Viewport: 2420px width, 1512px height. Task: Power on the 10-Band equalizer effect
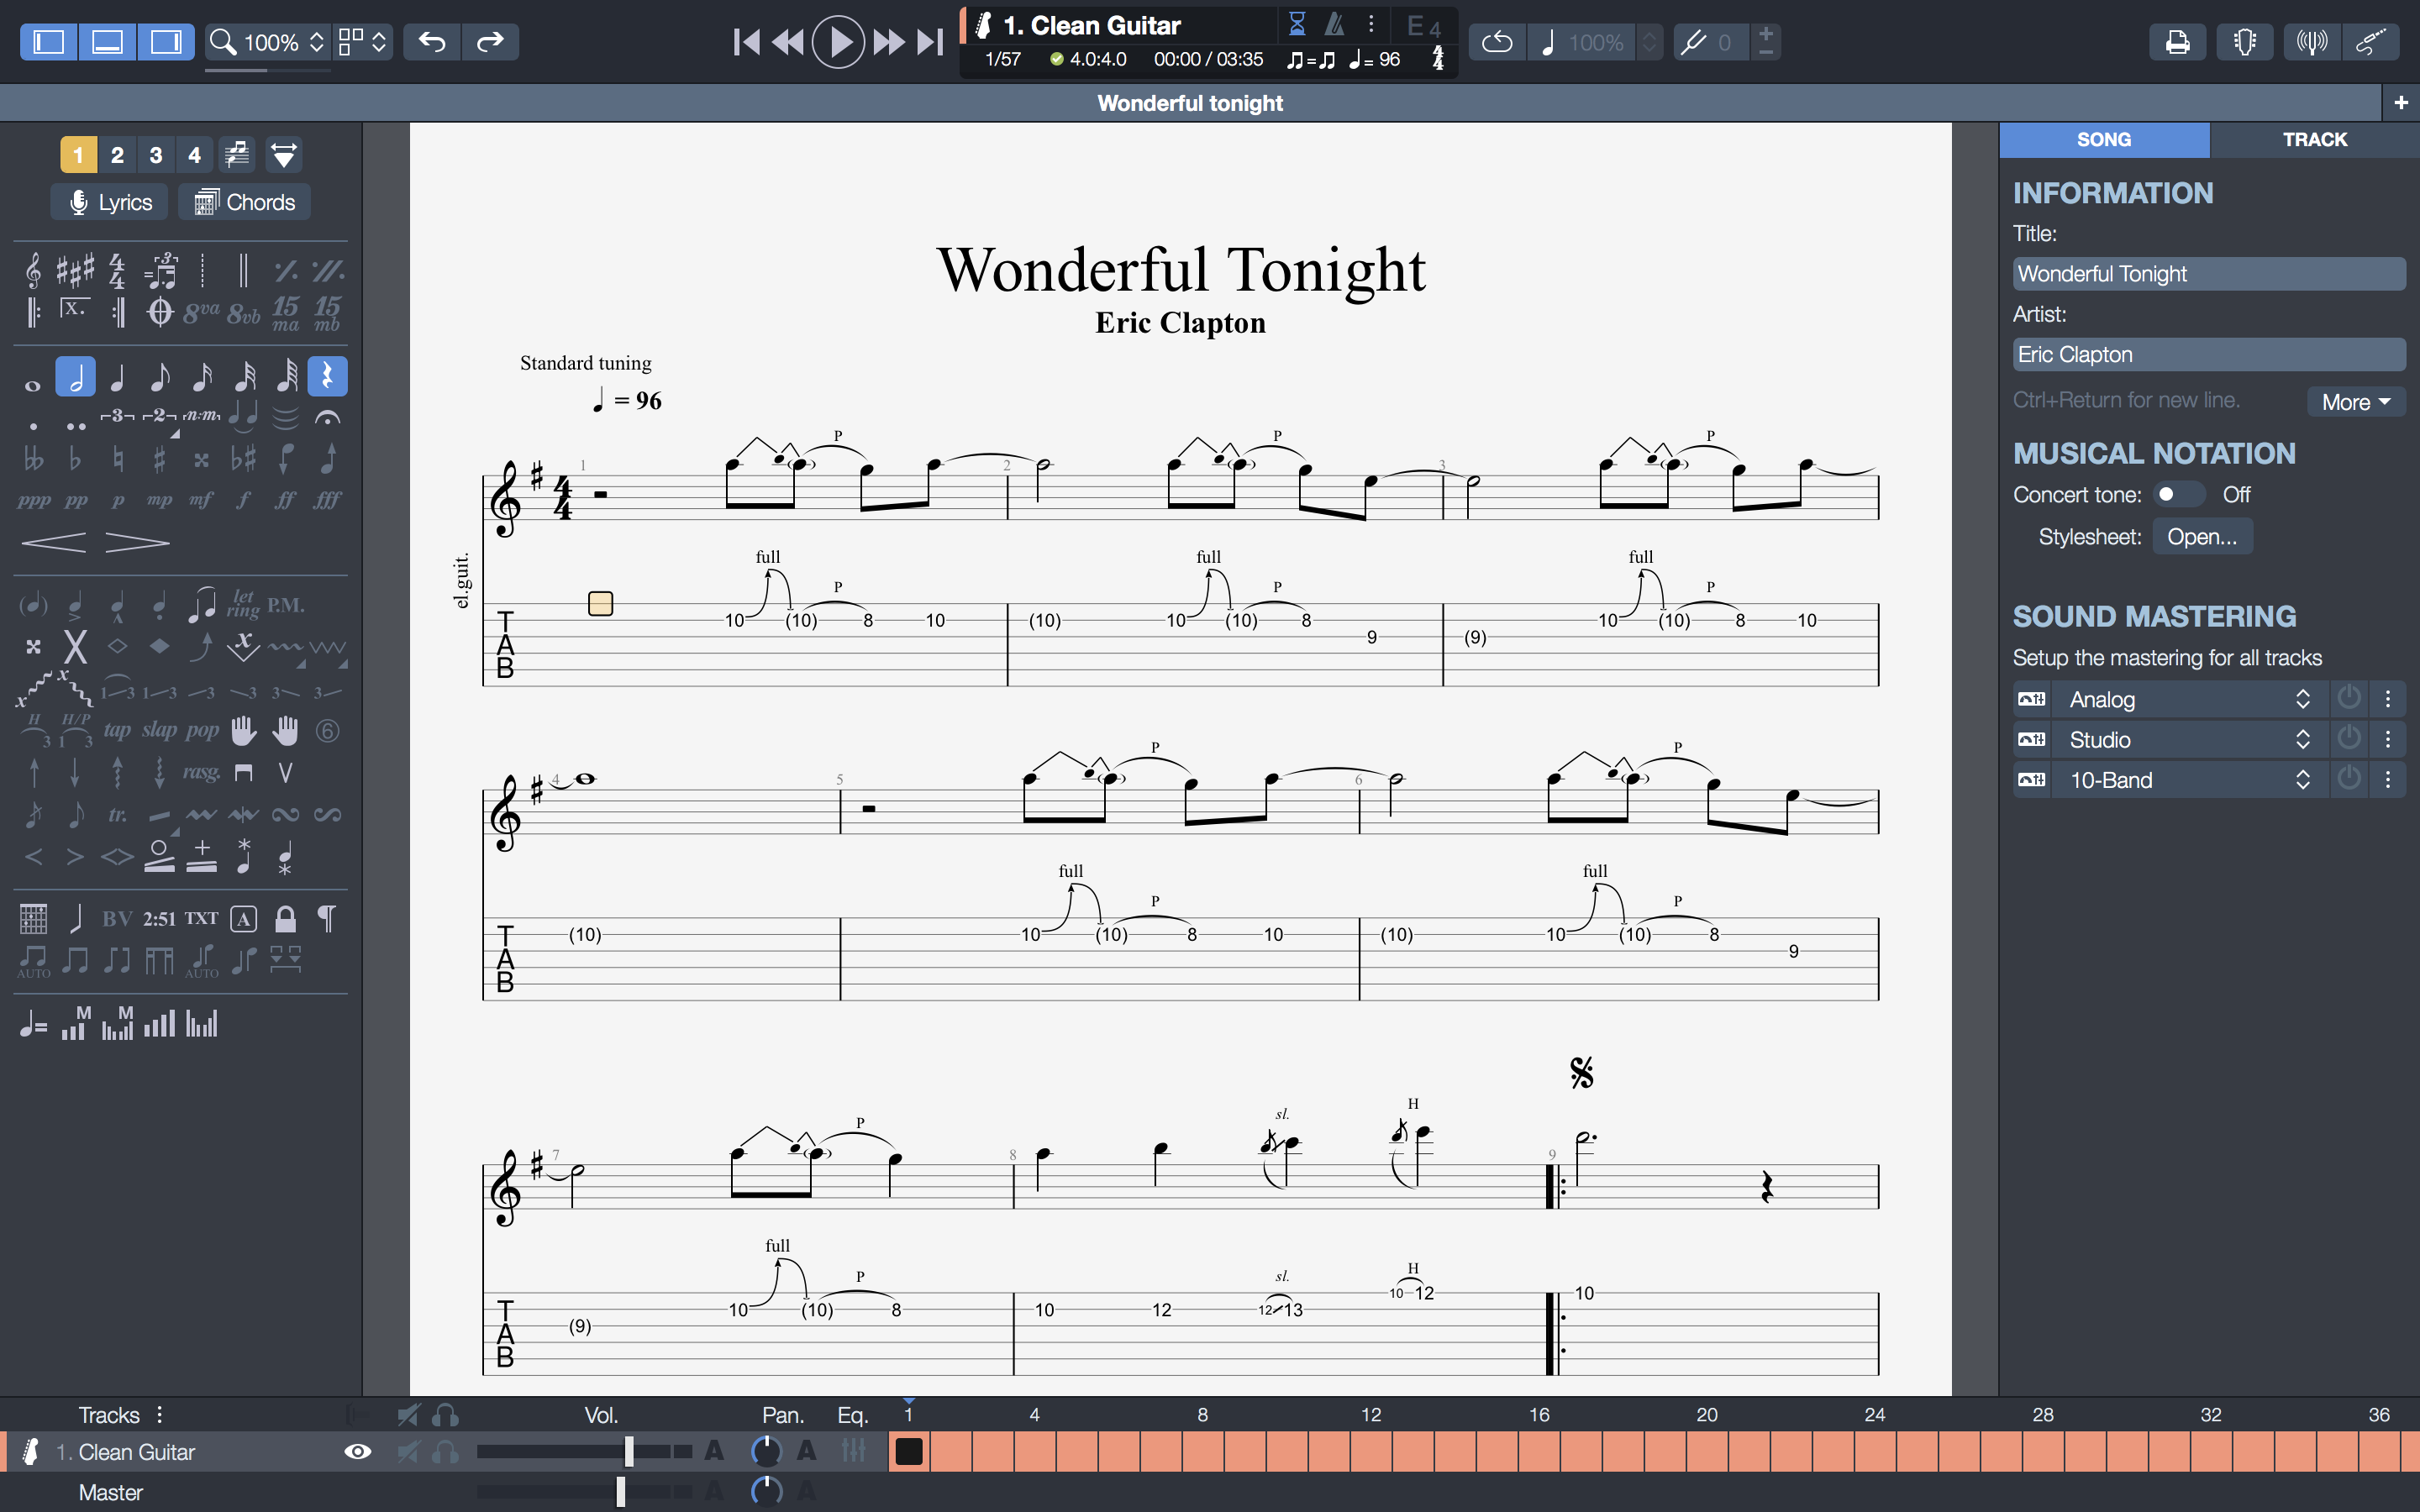(2349, 779)
